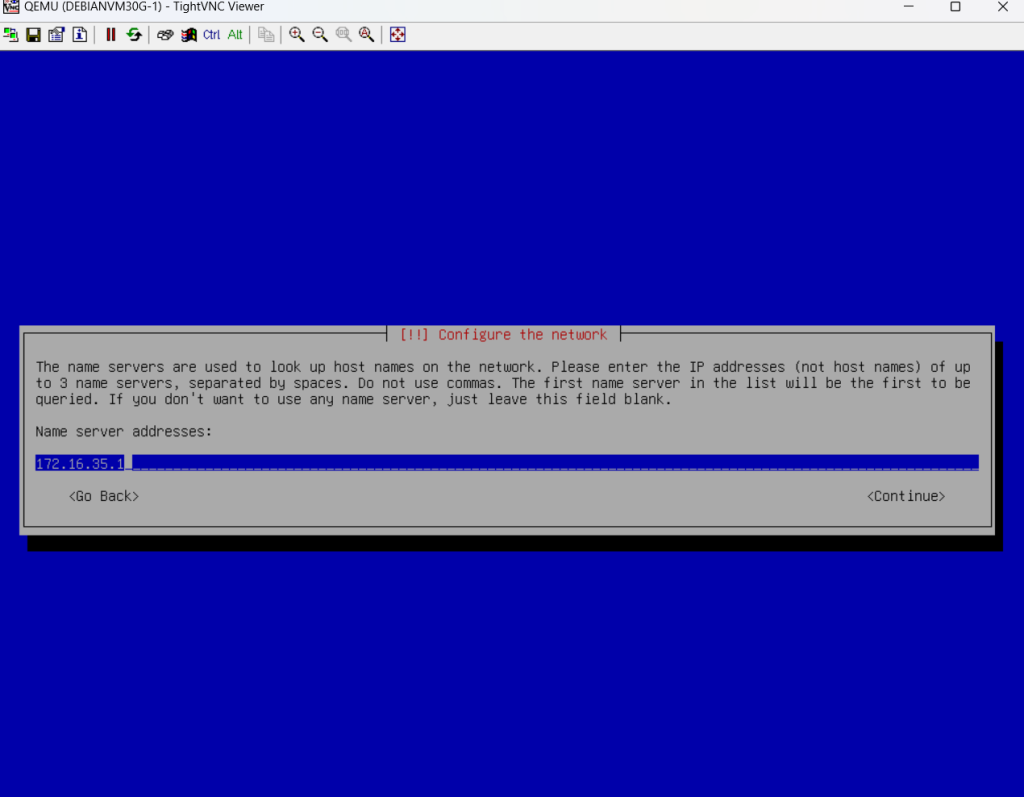Open the TightVNC window system menu icon
Screen dimensions: 1024x797
[11, 7]
